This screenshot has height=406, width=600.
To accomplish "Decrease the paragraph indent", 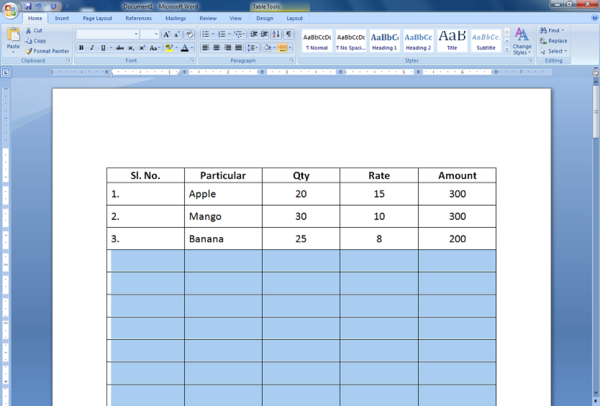I will 253,34.
